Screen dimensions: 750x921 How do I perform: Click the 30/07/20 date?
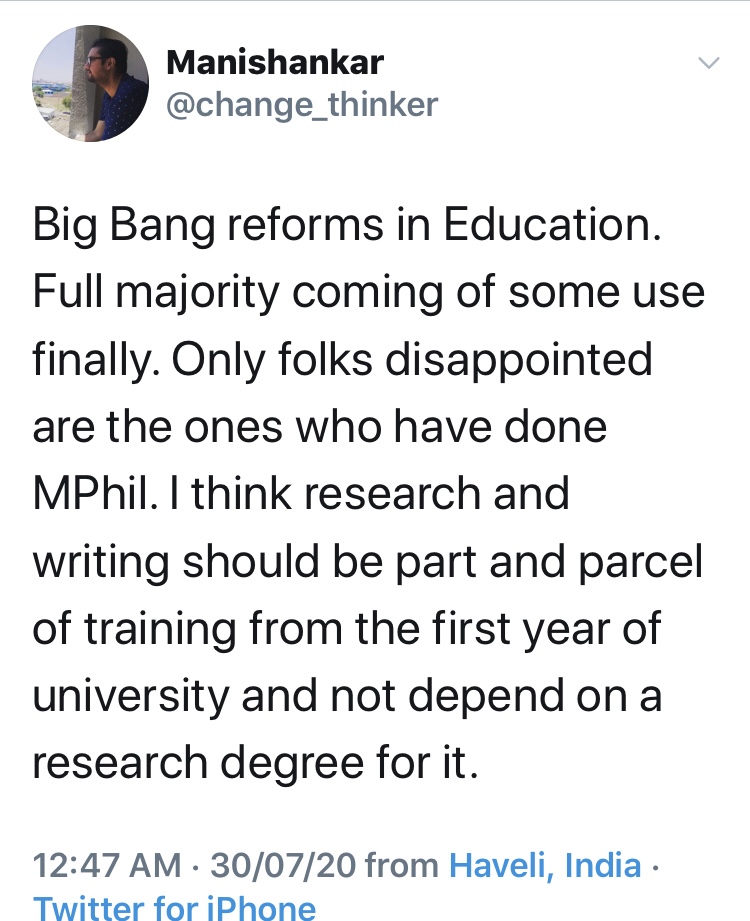283,865
